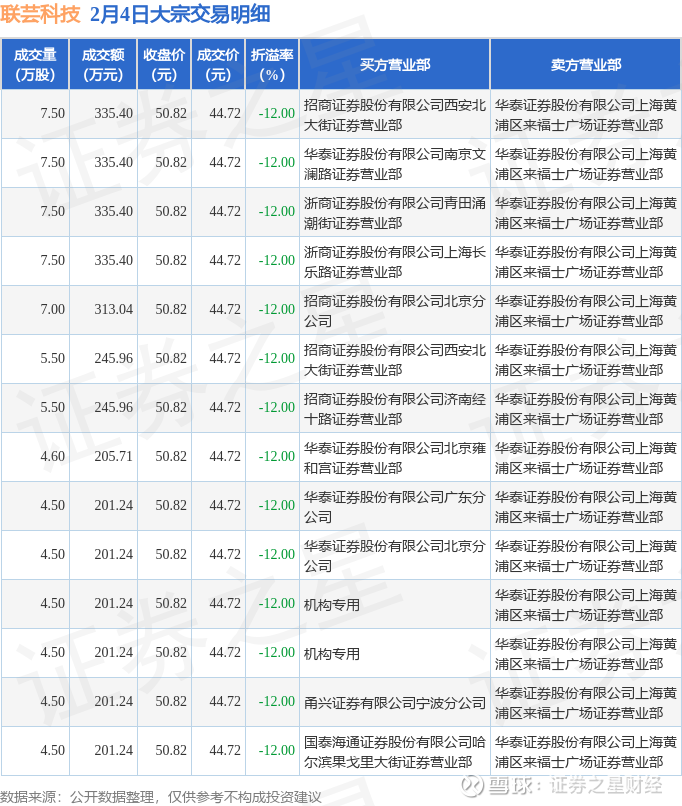This screenshot has height=806, width=682.
Task: Click the 联芸科技 stock name in title
Action: click(x=41, y=14)
